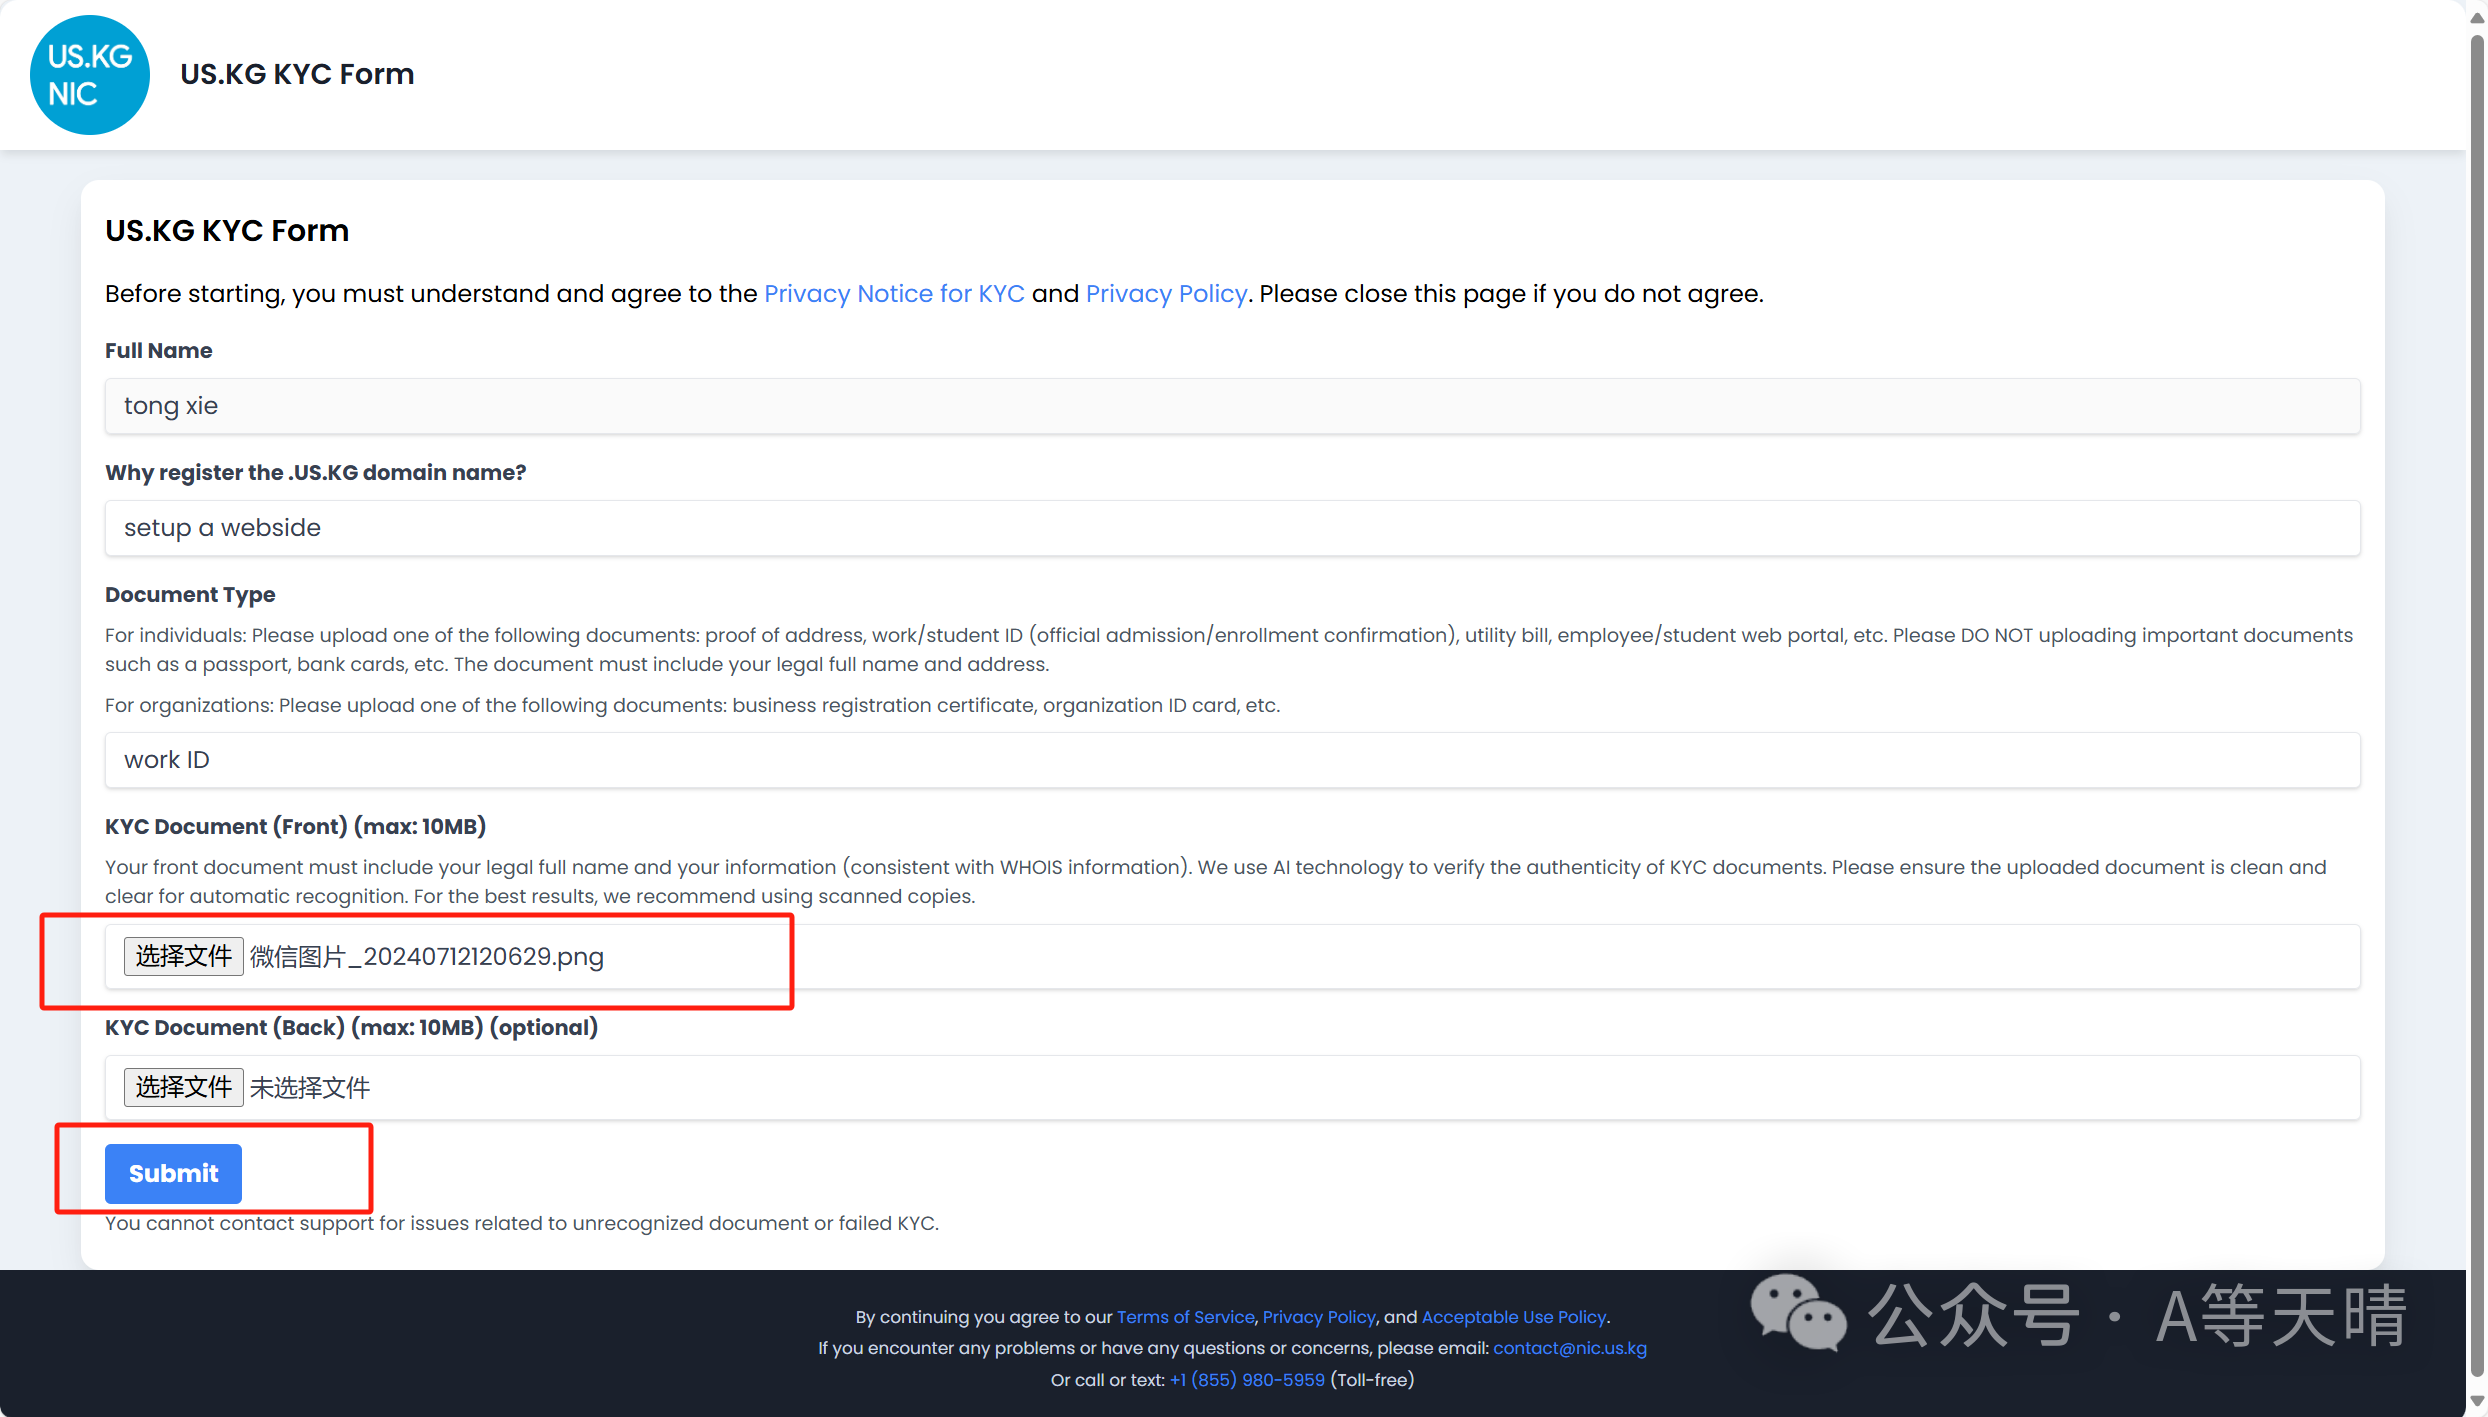Click the US.KG KYC Form header title

[x=297, y=74]
